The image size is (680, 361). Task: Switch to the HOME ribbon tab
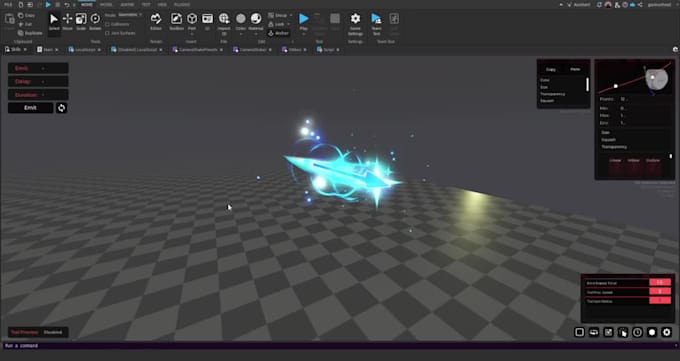[x=87, y=4]
